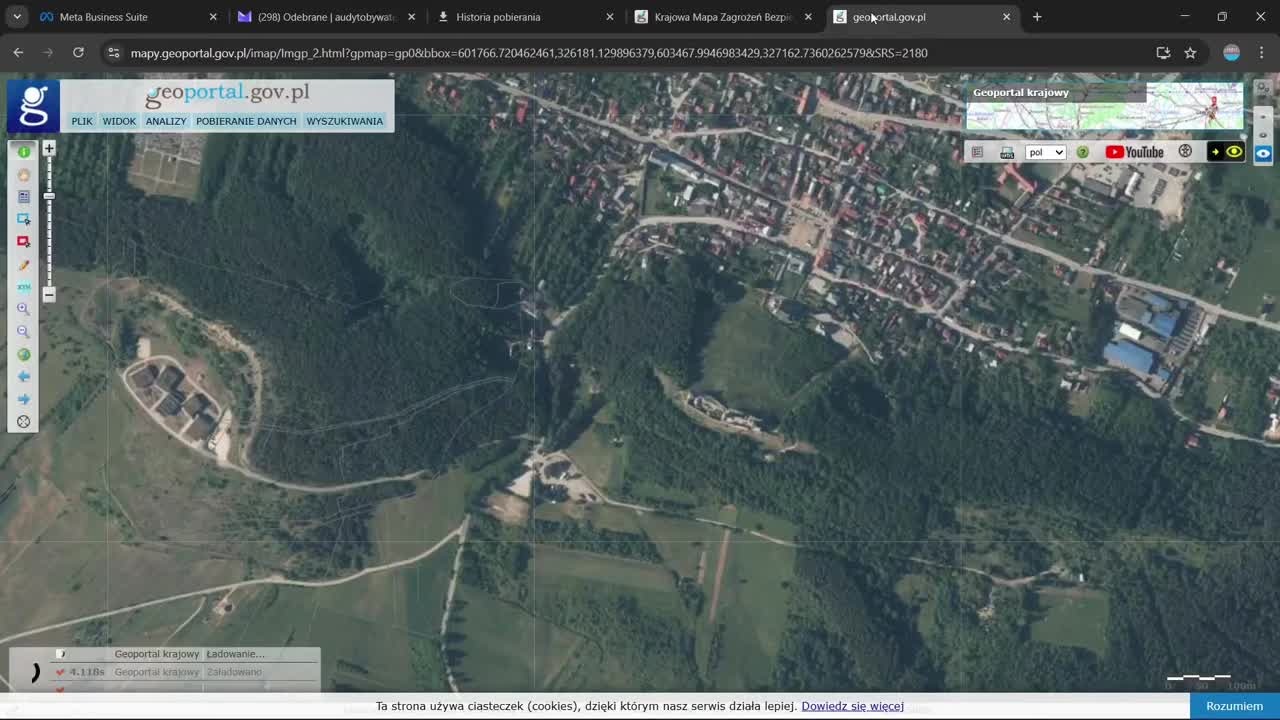Toggle the blue eye visibility button
Viewport: 1280px width, 720px height.
pyautogui.click(x=1263, y=154)
